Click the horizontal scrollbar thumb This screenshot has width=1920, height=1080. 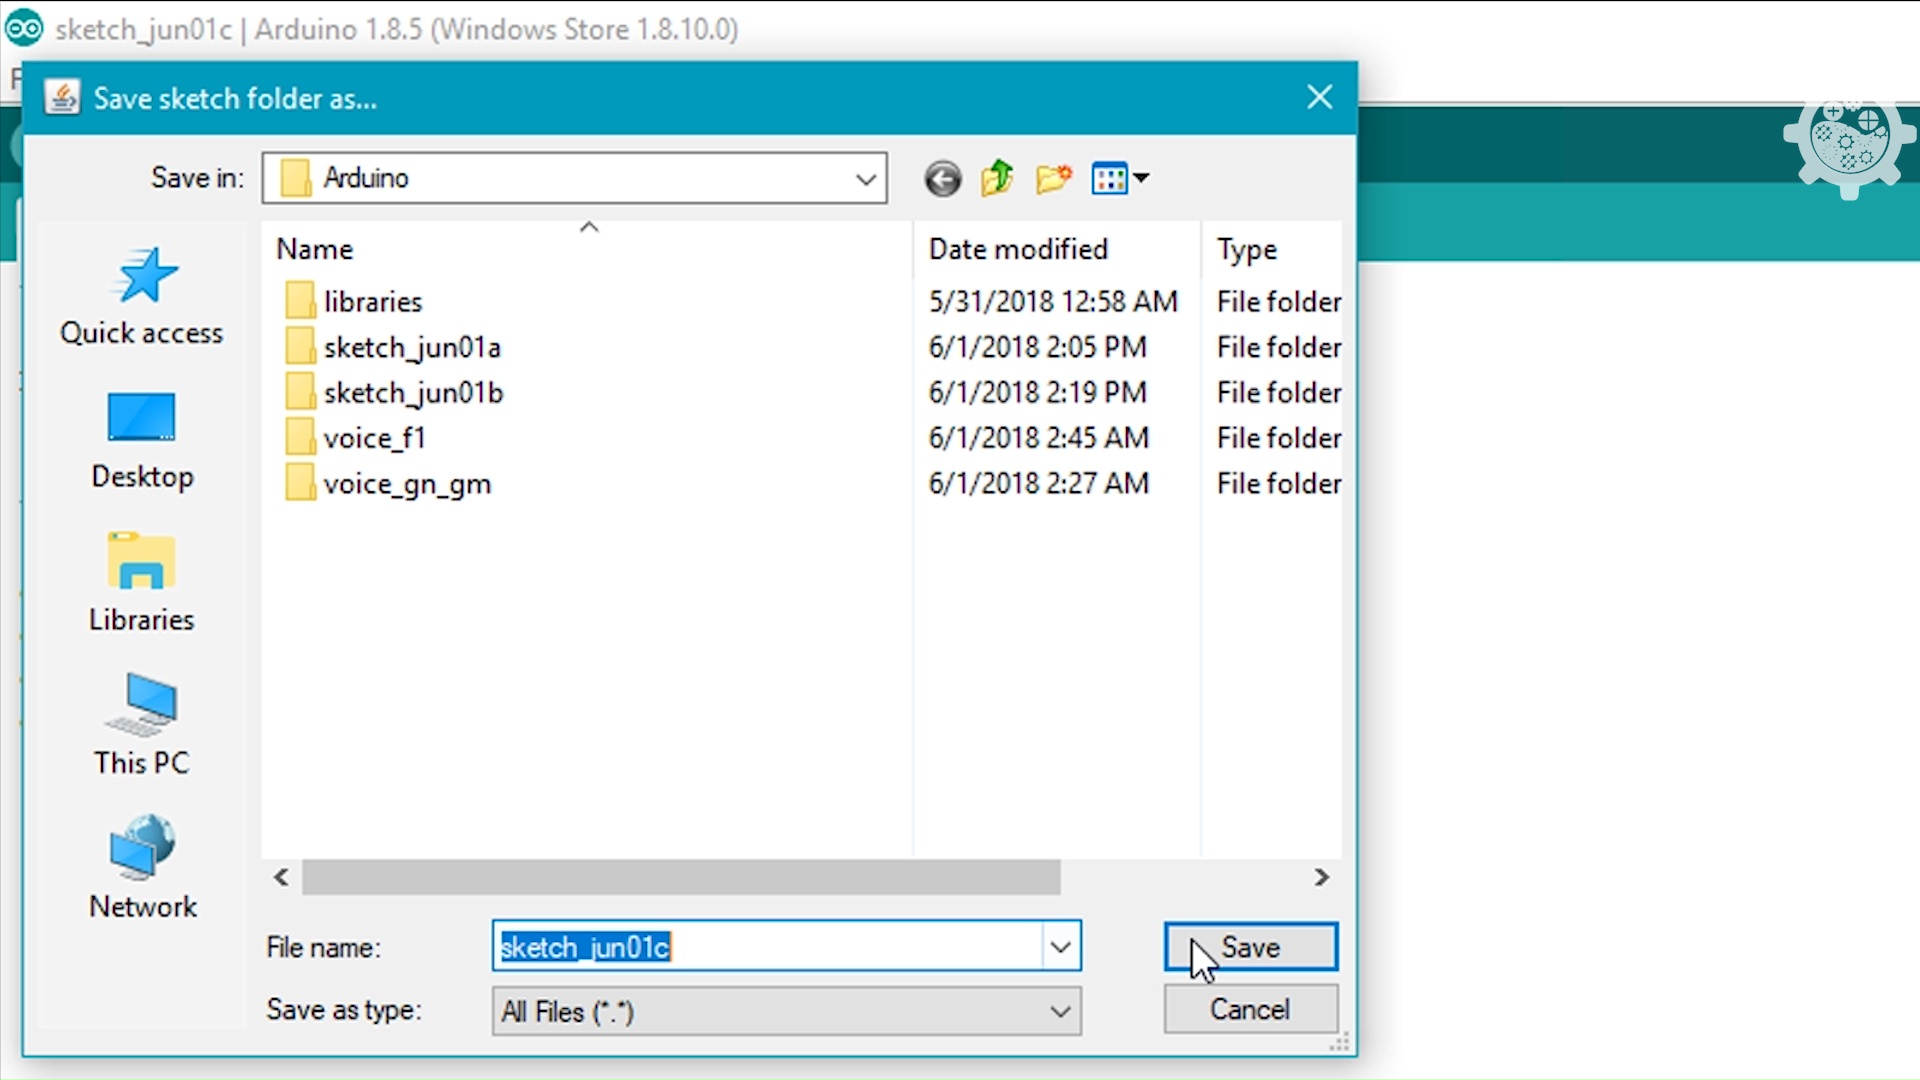click(x=681, y=877)
